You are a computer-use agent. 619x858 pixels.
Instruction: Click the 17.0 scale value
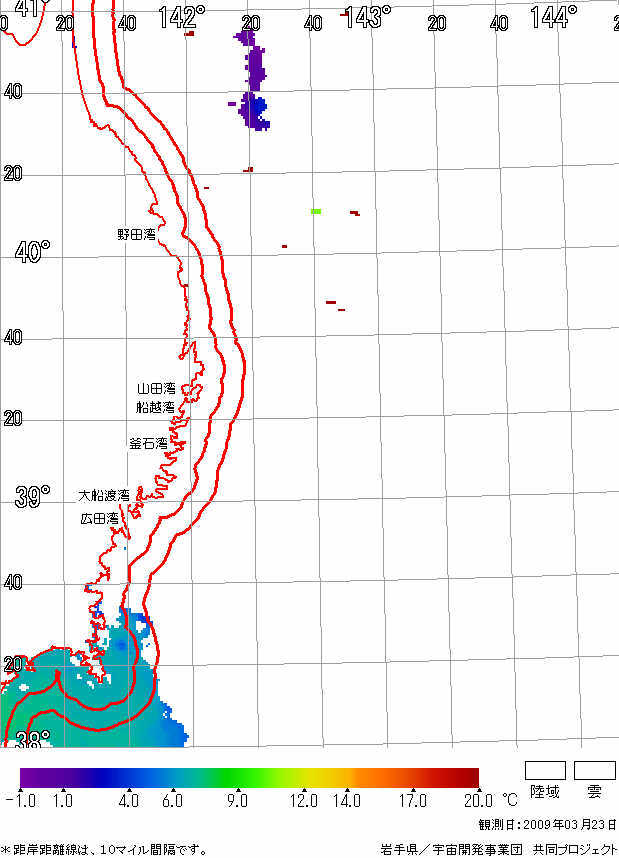[413, 801]
